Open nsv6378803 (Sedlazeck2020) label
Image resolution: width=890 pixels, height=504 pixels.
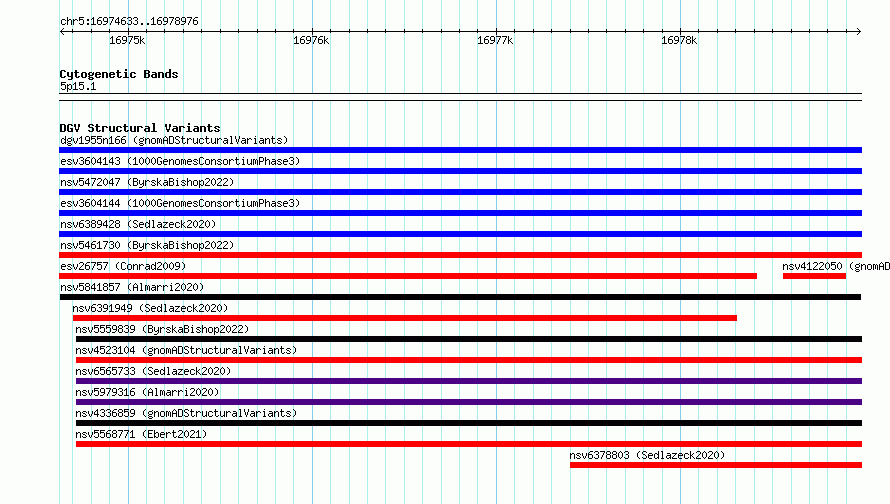coord(647,455)
